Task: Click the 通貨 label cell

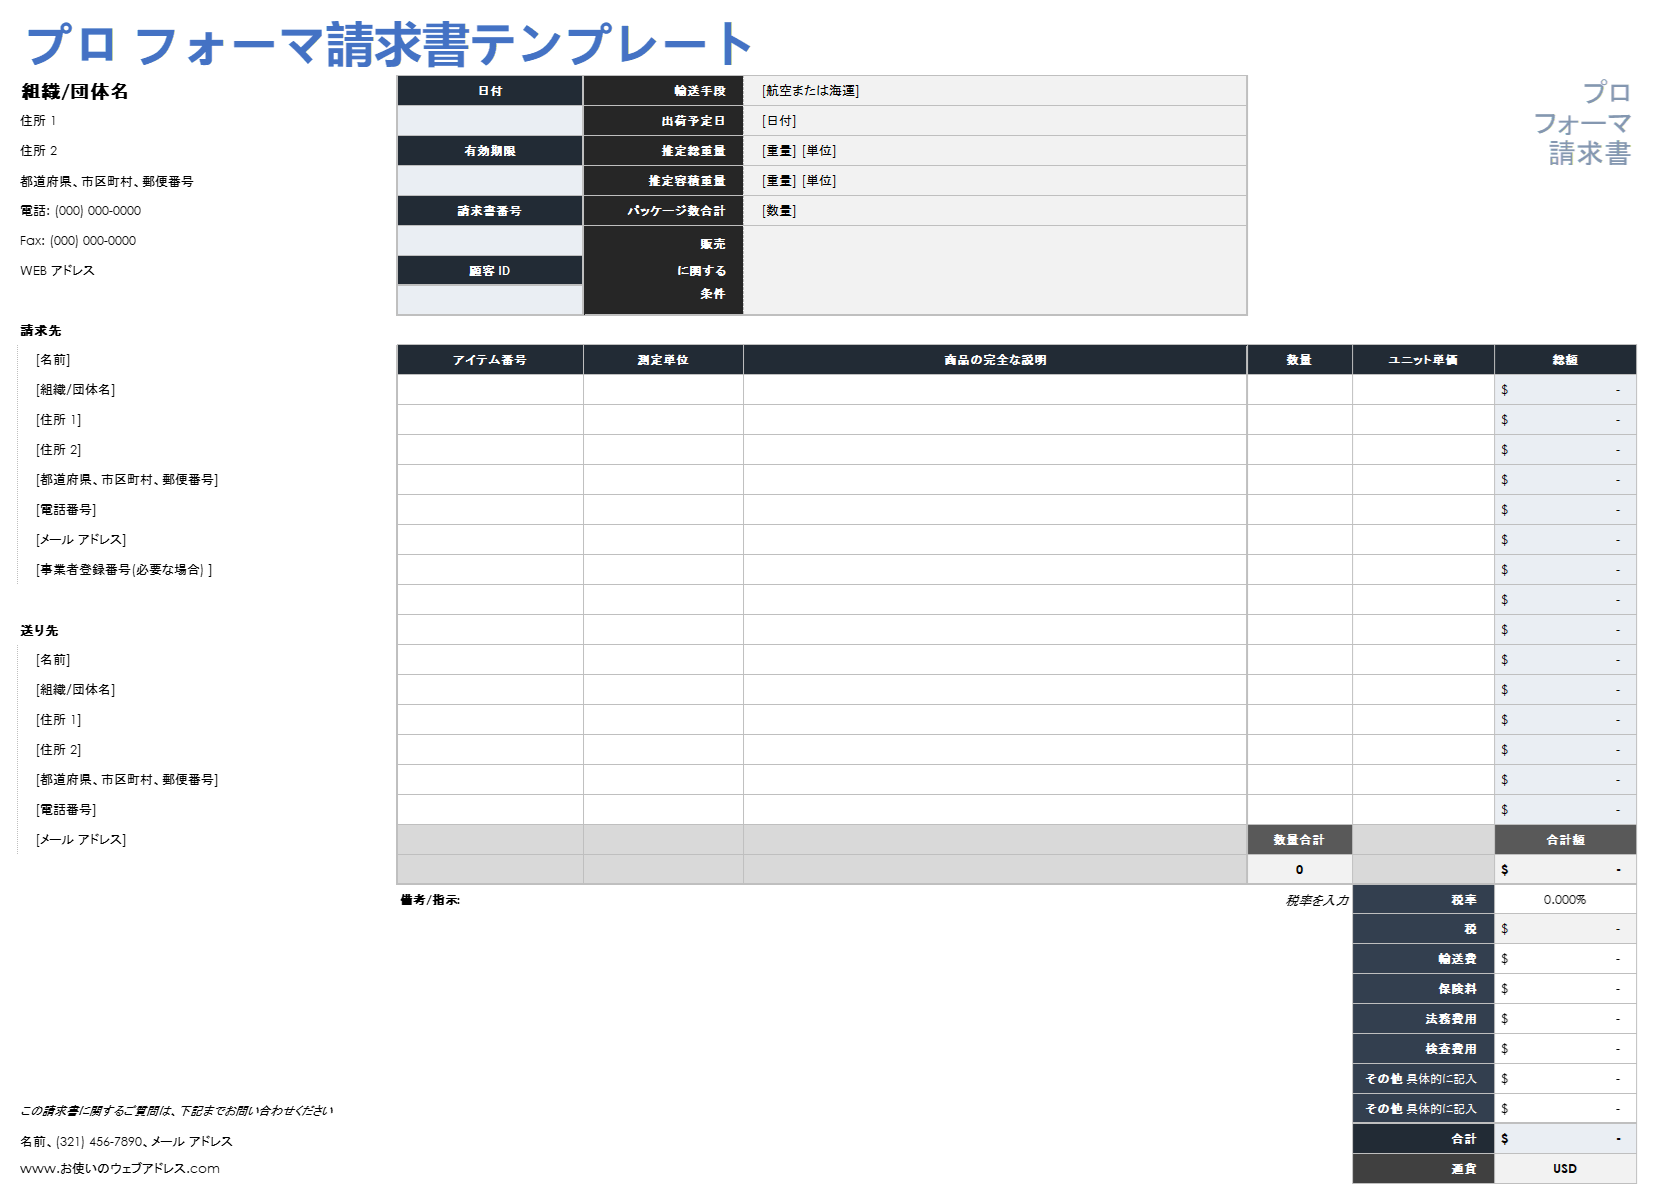Action: coord(1423,1169)
